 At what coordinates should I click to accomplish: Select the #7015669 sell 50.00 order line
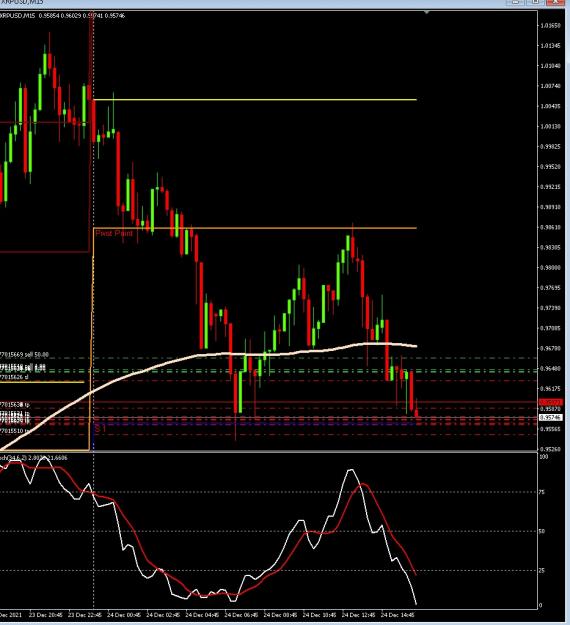[x=25, y=354]
